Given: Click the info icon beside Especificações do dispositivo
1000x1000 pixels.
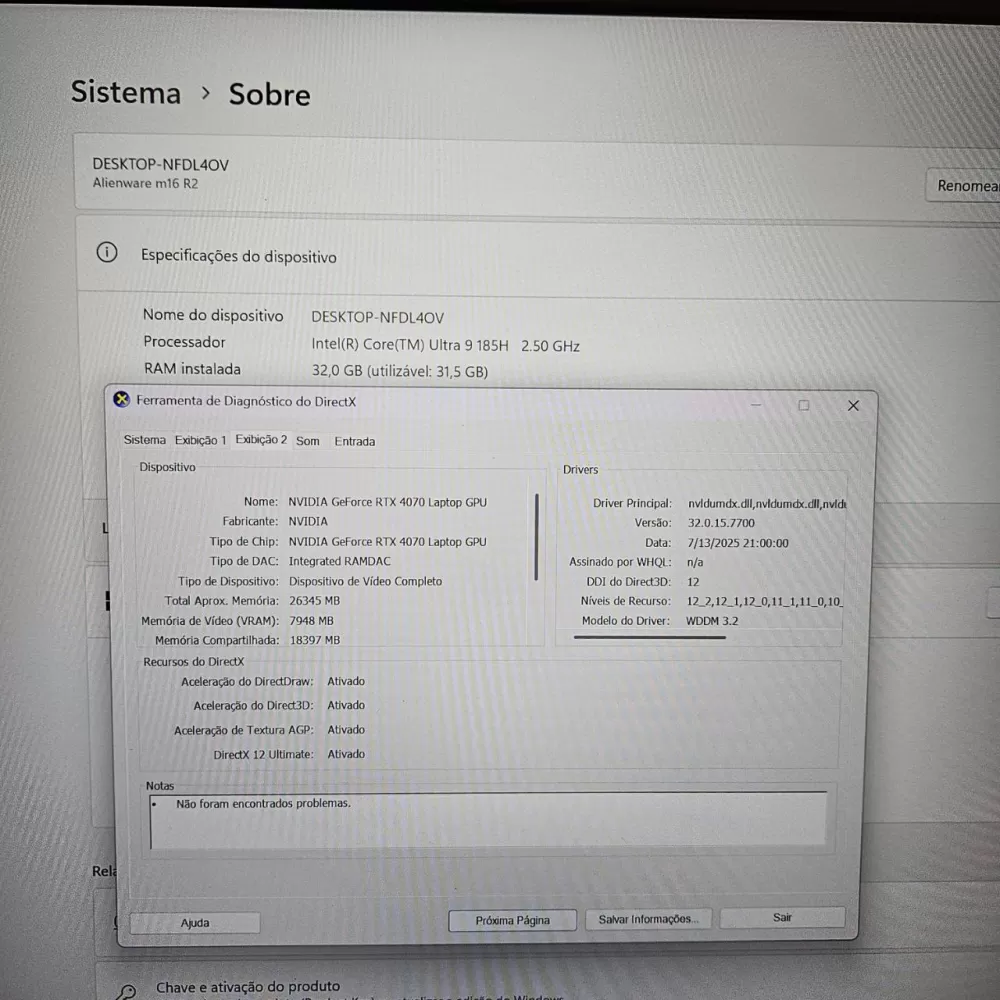Looking at the screenshot, I should click(107, 253).
